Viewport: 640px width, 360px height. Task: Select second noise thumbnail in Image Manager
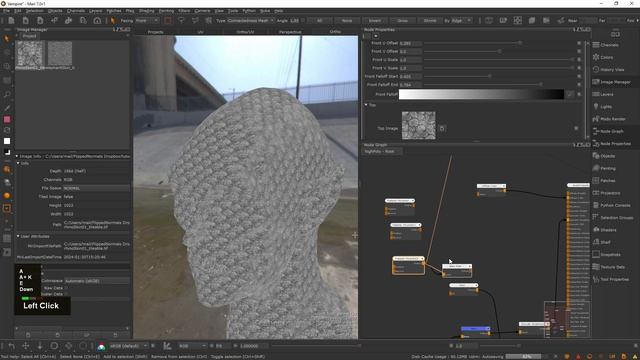coord(60,53)
